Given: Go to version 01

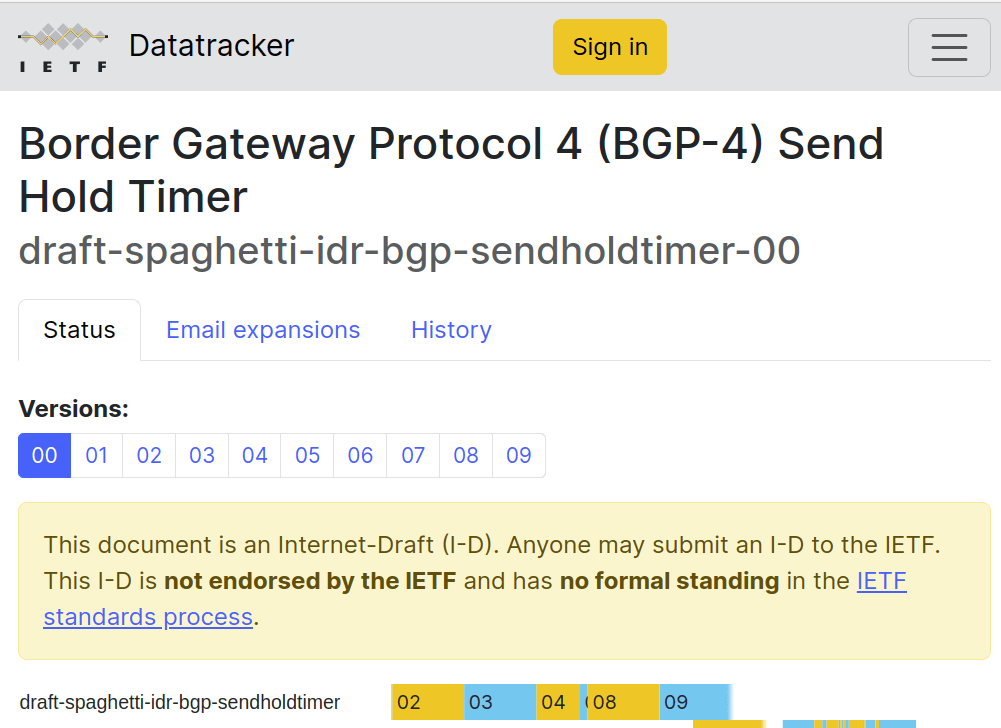Looking at the screenshot, I should [x=97, y=456].
